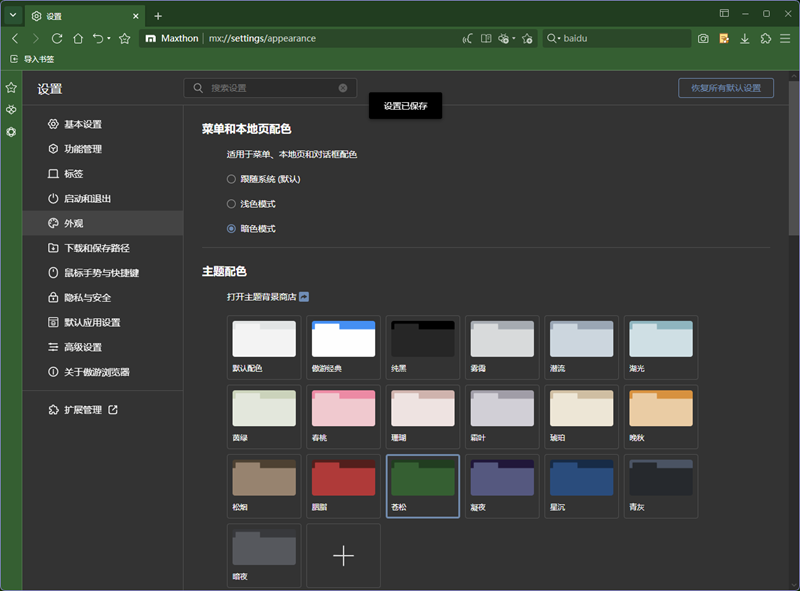This screenshot has height=591, width=800.
Task: Open a new tab with plus button
Action: [158, 16]
